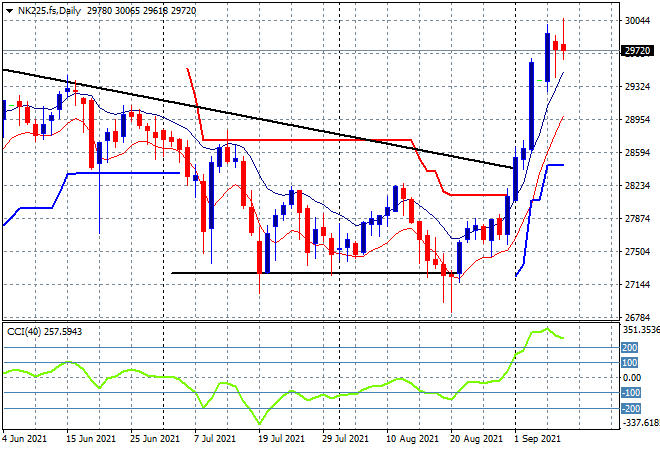The height and width of the screenshot is (450, 660).
Task: Click the 30044 price scale label
Action: tap(637, 21)
